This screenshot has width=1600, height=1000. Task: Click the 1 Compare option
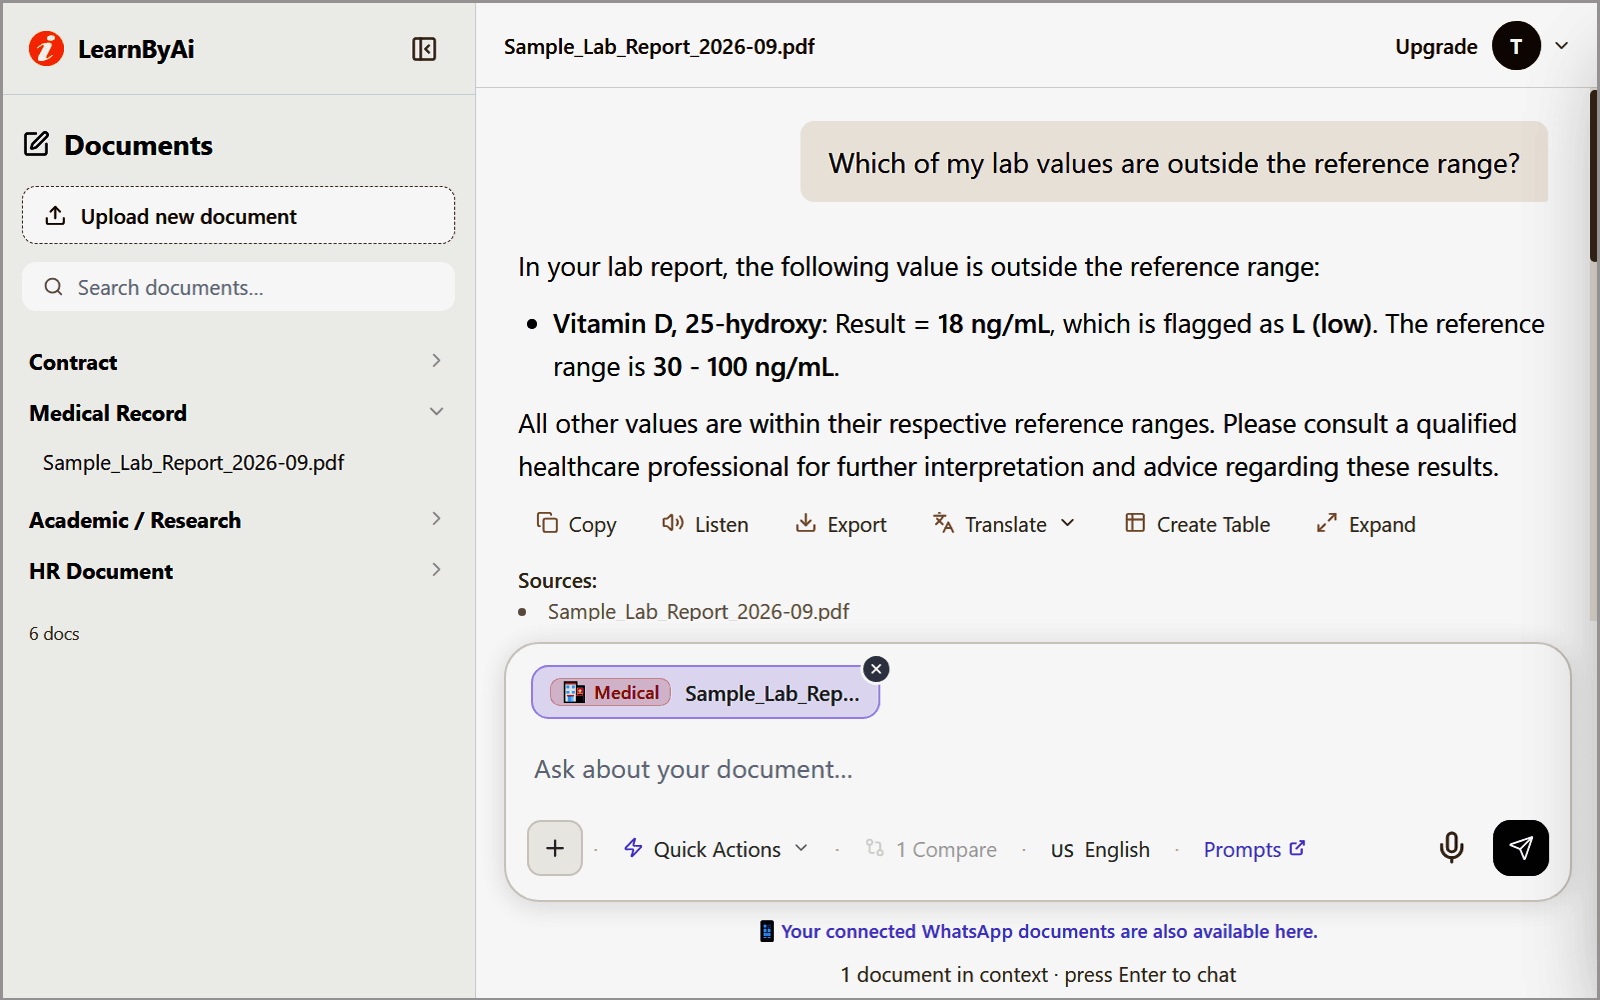point(931,849)
